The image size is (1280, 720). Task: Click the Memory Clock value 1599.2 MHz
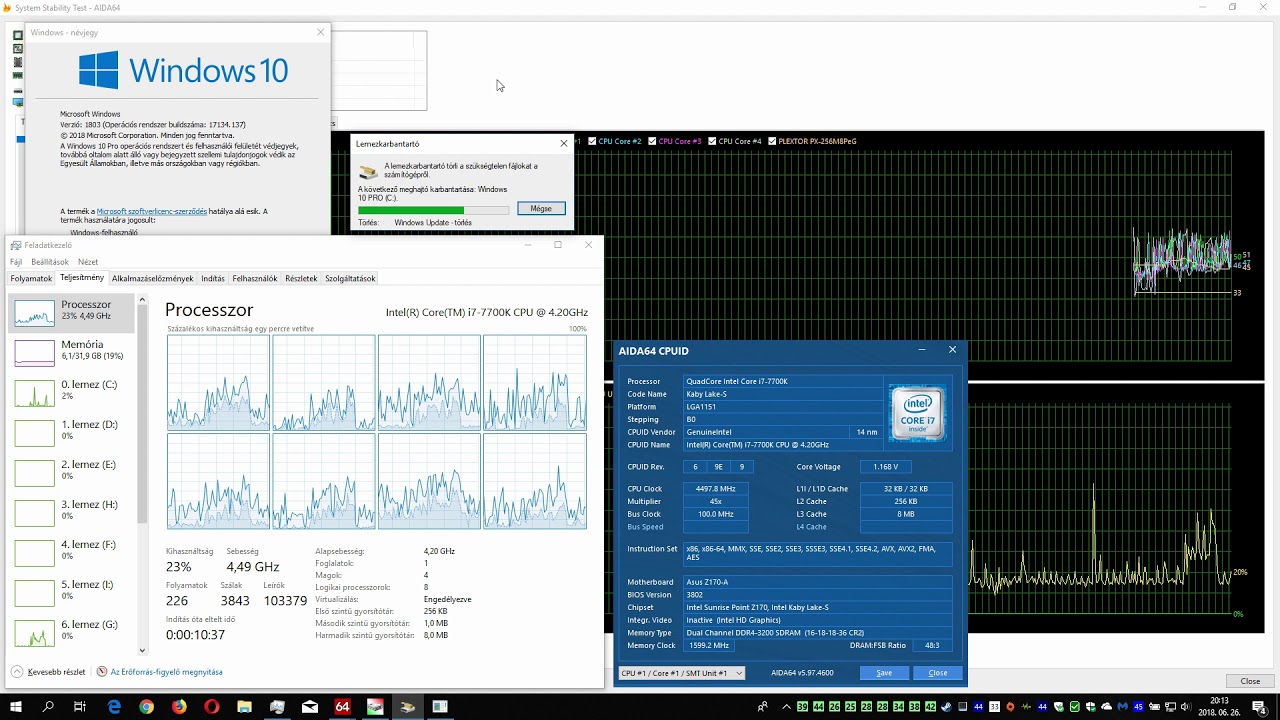coord(709,646)
